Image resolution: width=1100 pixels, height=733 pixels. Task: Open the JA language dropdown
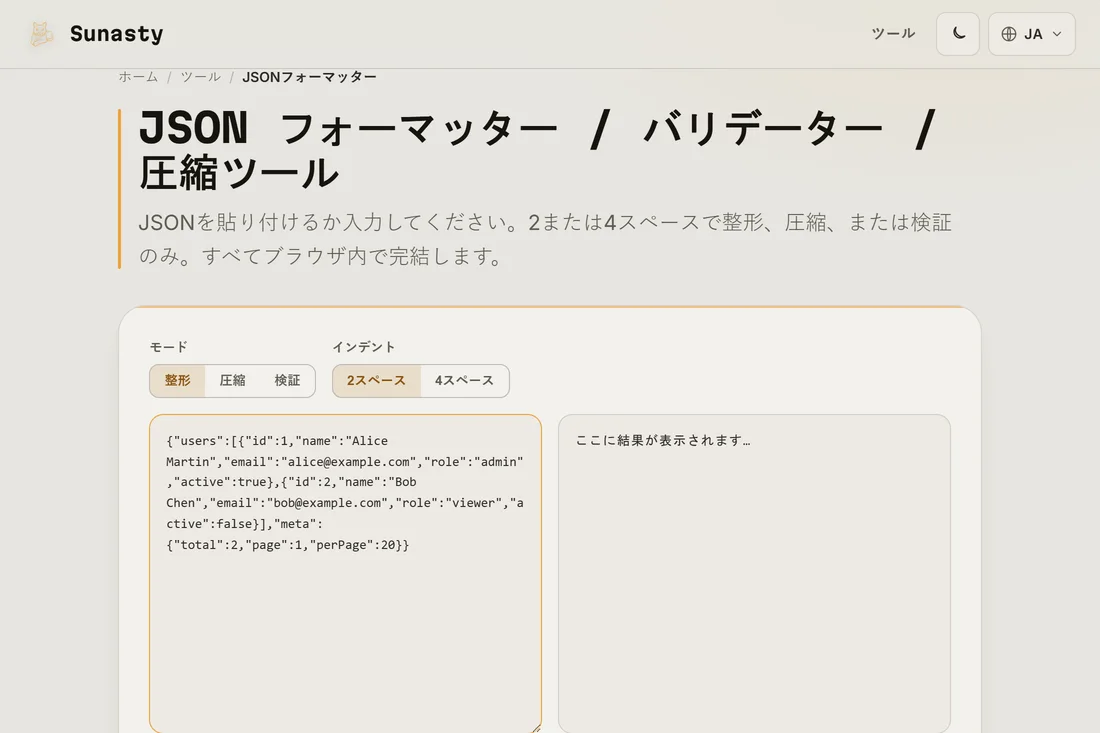coord(1031,34)
